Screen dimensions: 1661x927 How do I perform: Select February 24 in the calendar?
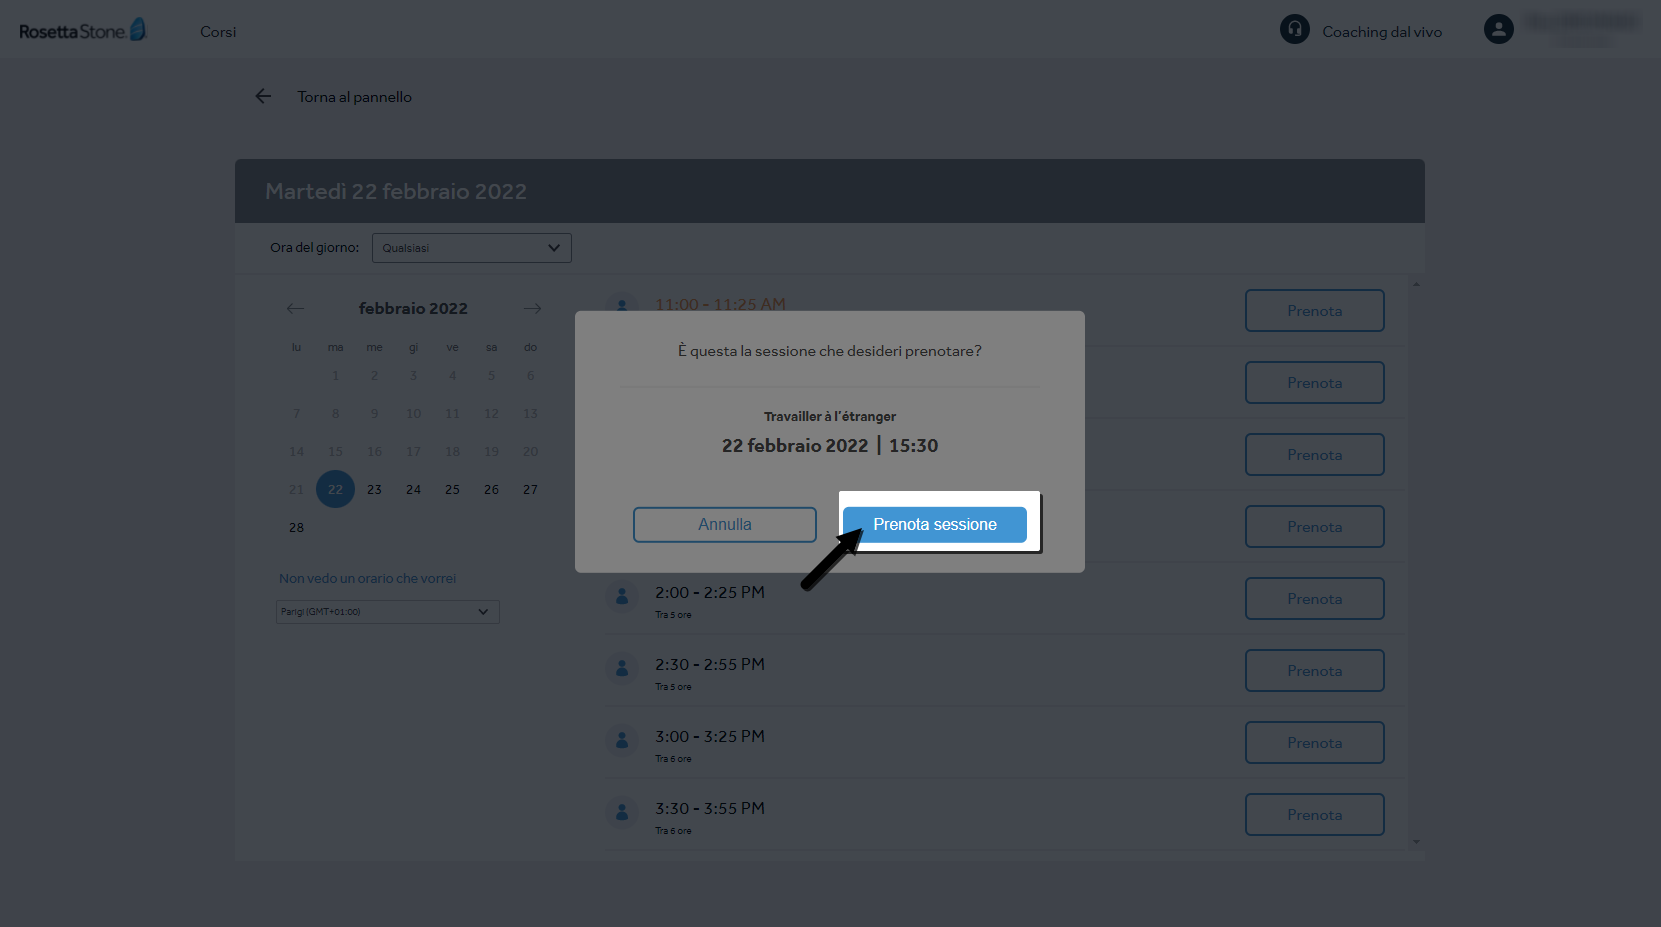(x=413, y=489)
